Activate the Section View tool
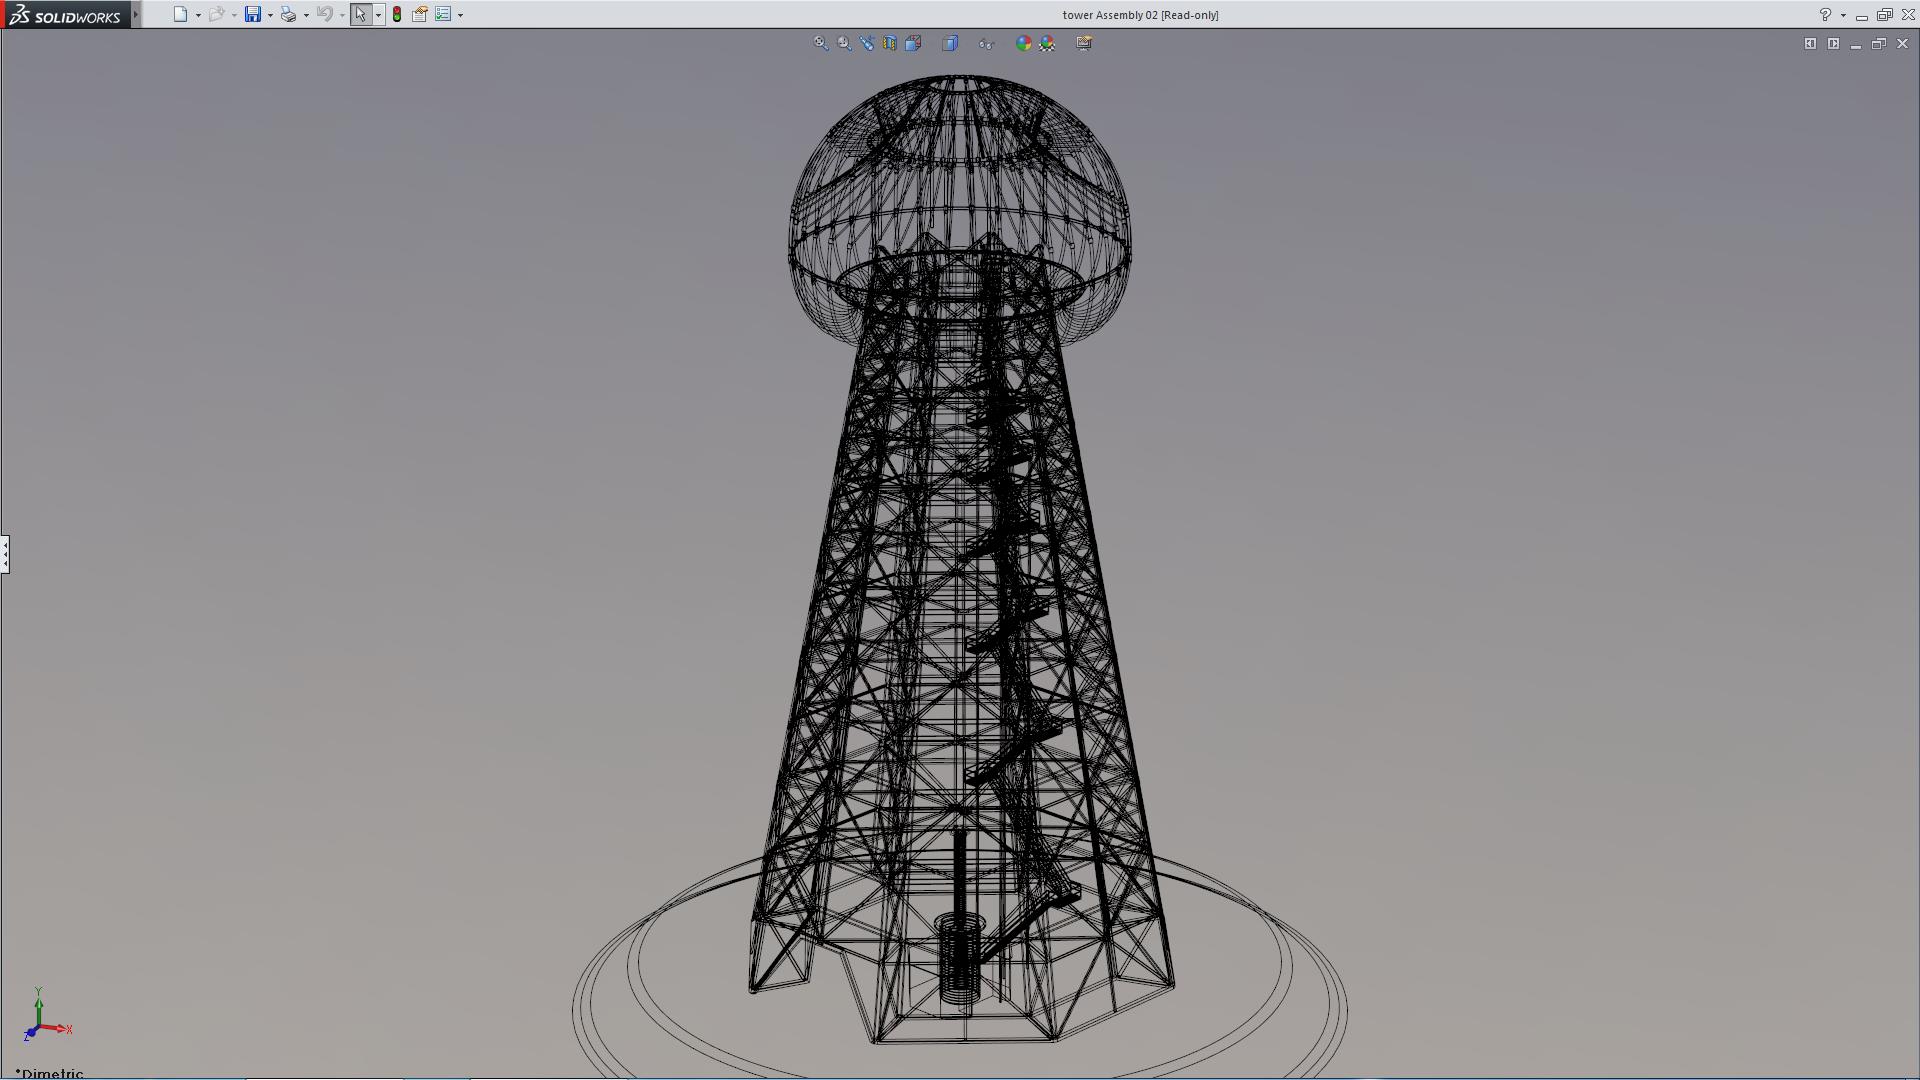The image size is (1920, 1080). pos(890,43)
